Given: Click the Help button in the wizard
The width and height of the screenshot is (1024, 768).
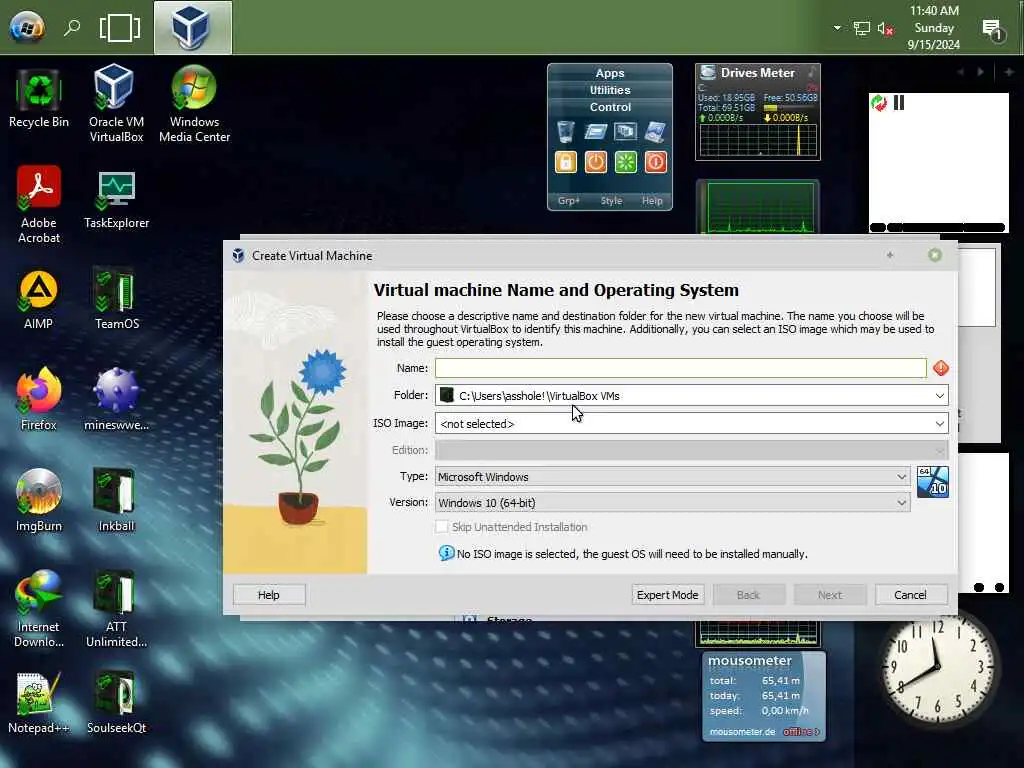Looking at the screenshot, I should (x=268, y=595).
